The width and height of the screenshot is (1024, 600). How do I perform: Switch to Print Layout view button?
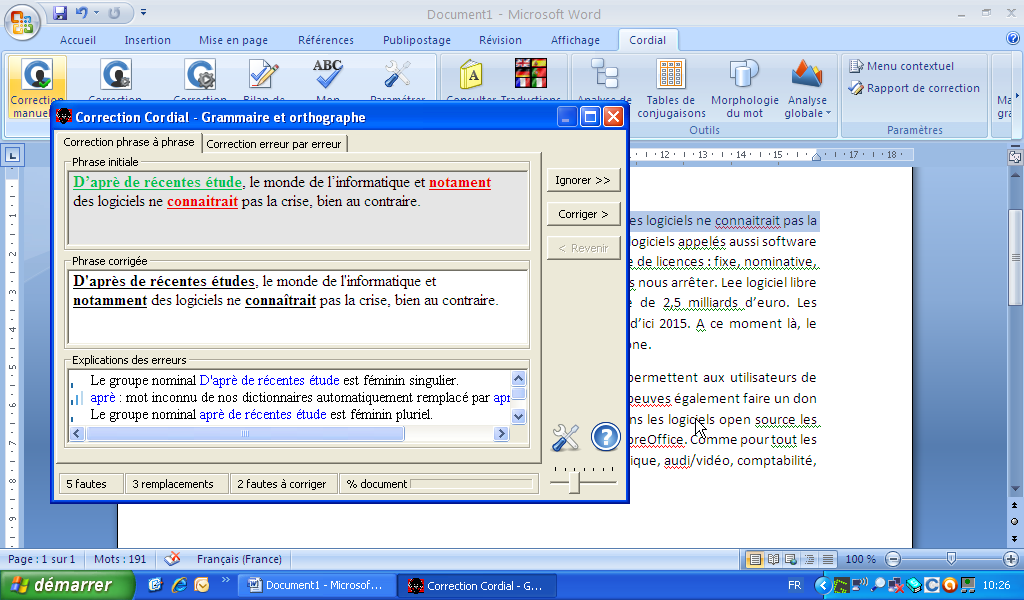point(755,560)
